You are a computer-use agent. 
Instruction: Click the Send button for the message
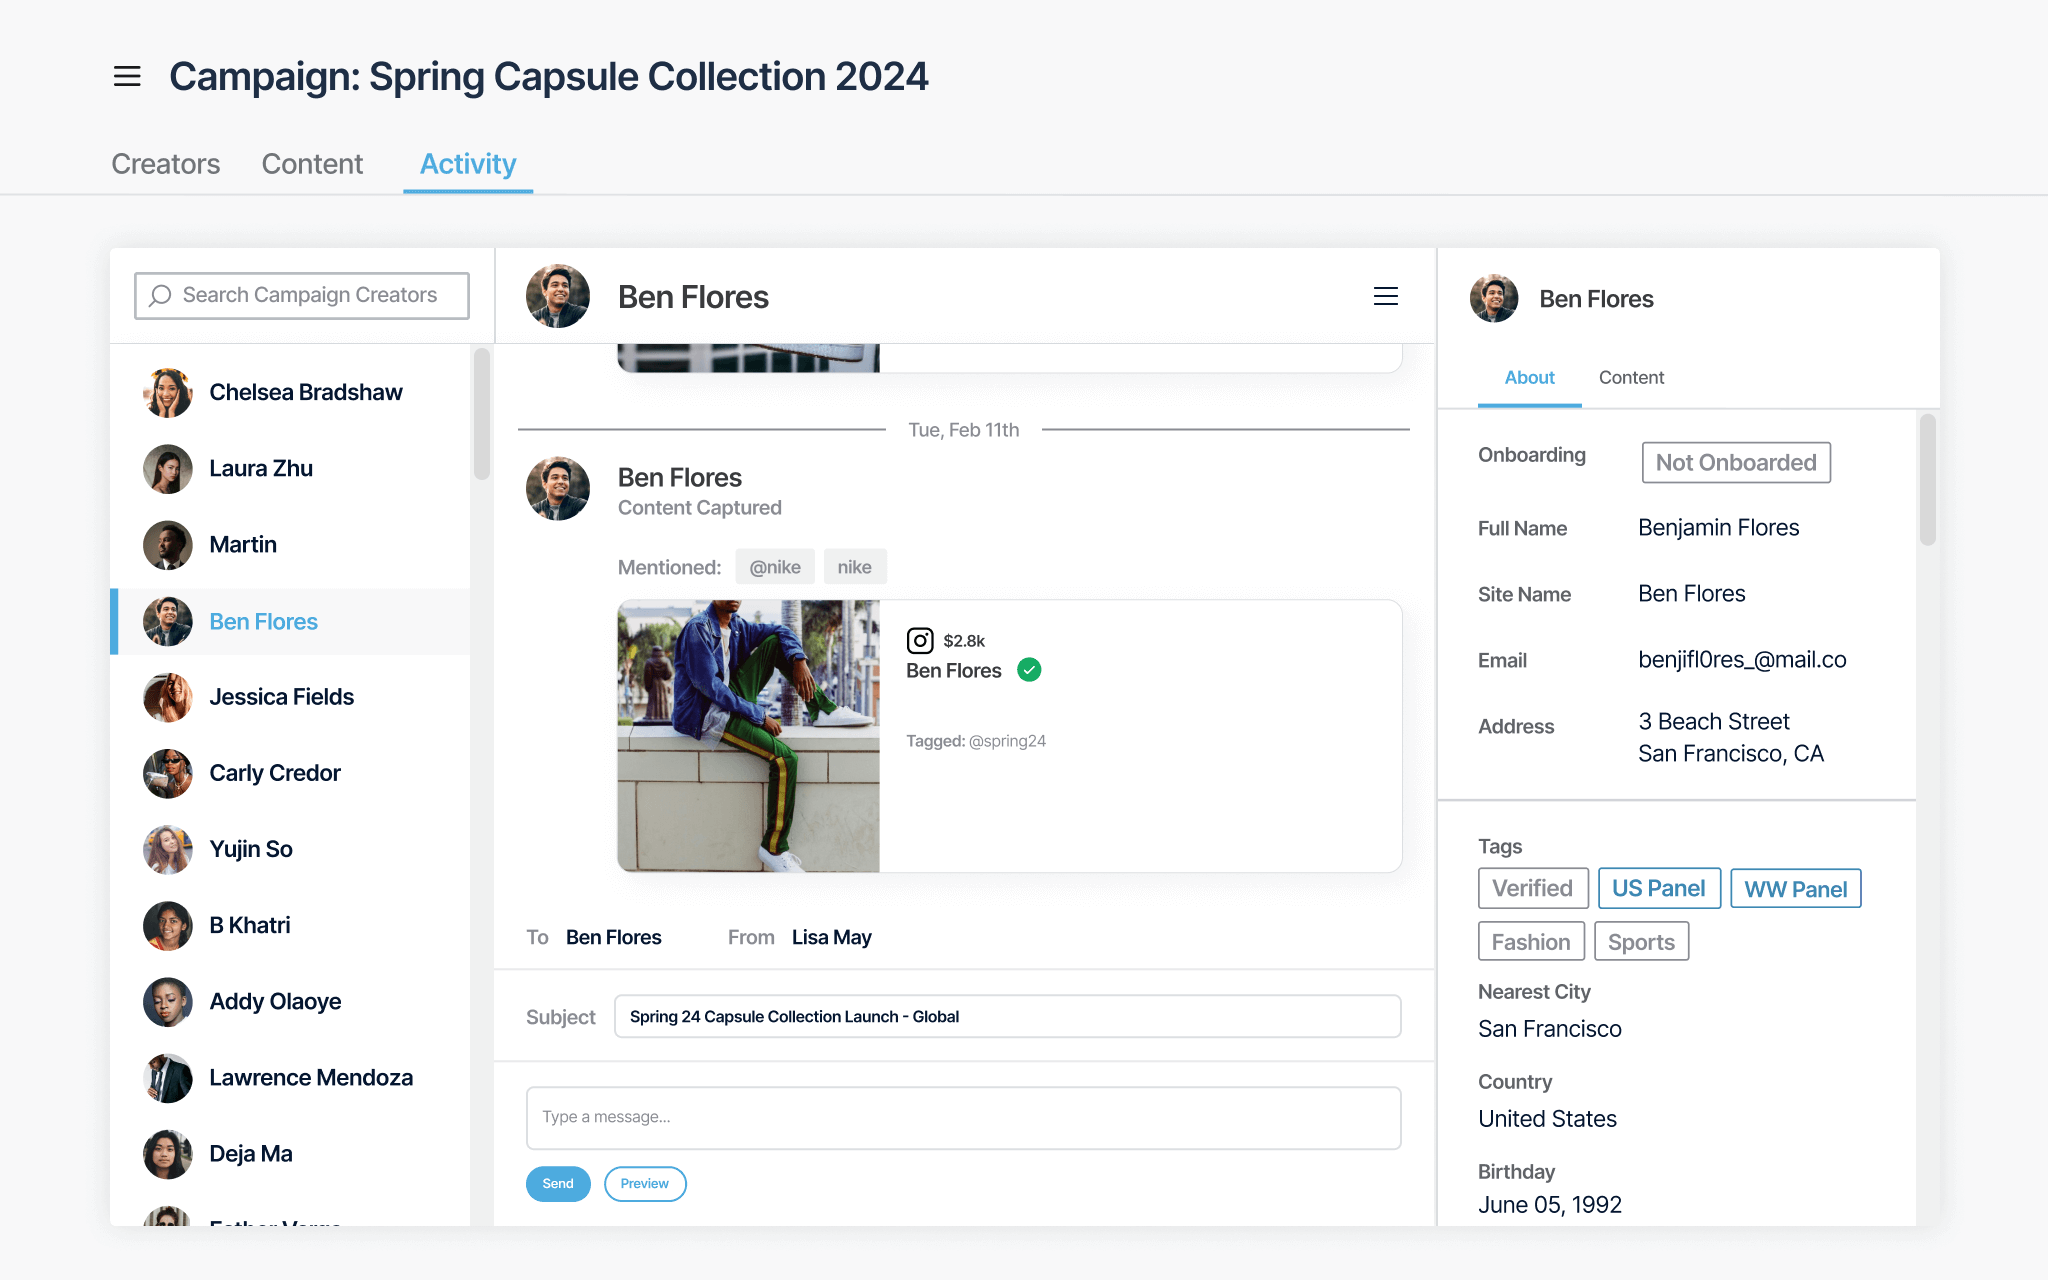(x=557, y=1183)
